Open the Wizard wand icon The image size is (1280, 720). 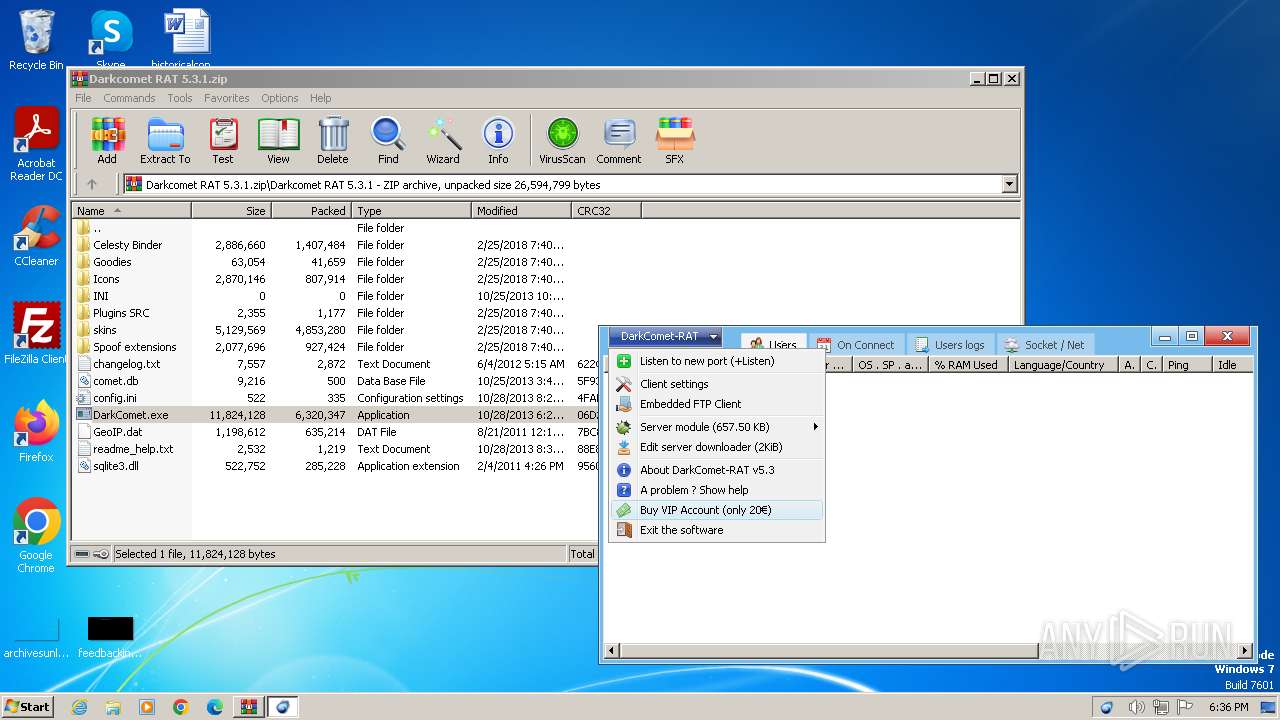(443, 140)
